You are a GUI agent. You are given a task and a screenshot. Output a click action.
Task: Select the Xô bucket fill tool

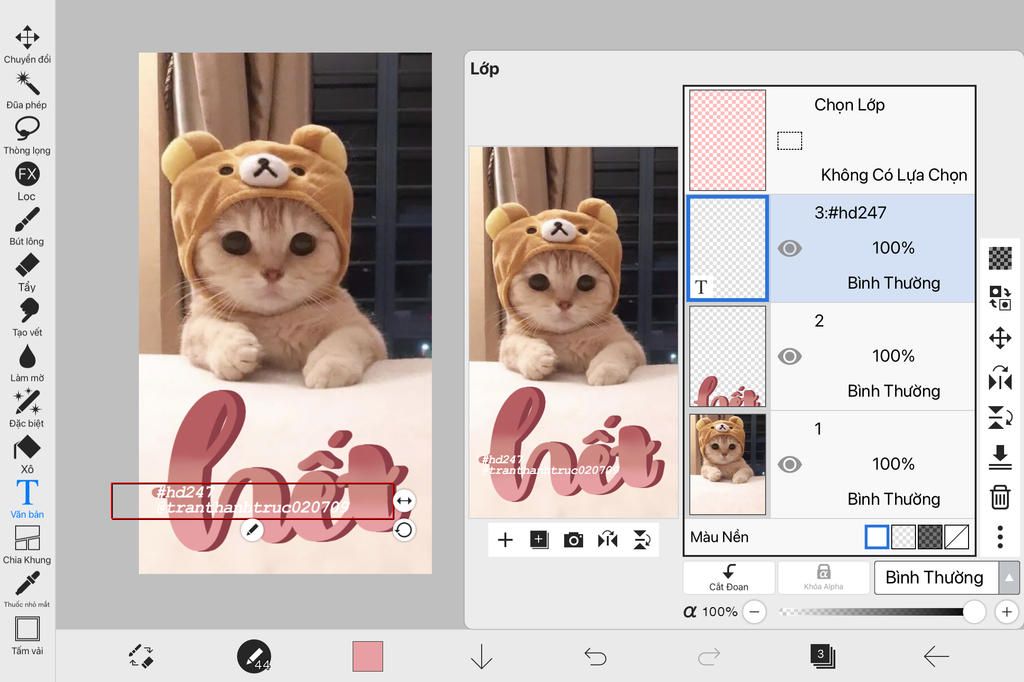tap(27, 455)
